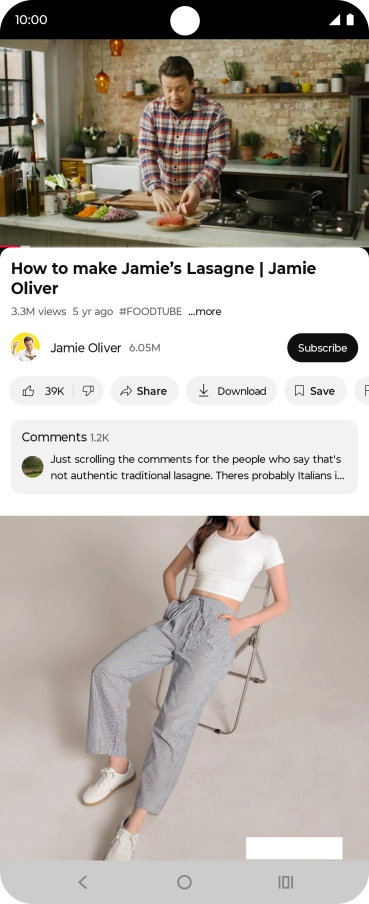Open the fashion ad image below comments
The width and height of the screenshot is (369, 904).
point(184,688)
